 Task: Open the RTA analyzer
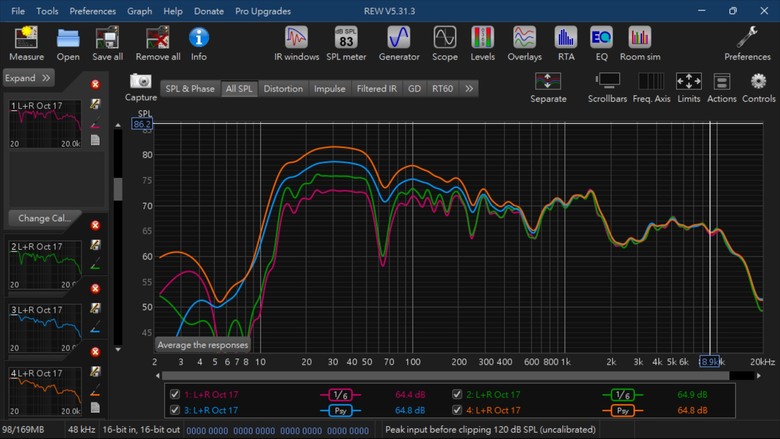(x=566, y=44)
